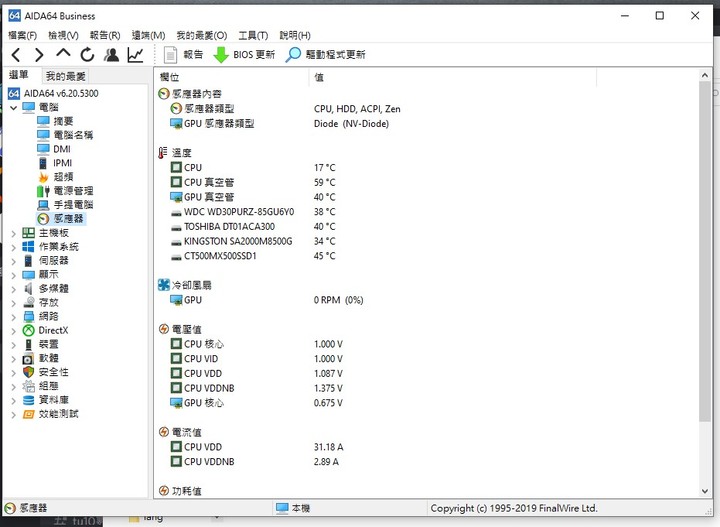The height and width of the screenshot is (527, 720).
Task: Collapse the 電腦 computer tree node
Action: coord(13,108)
